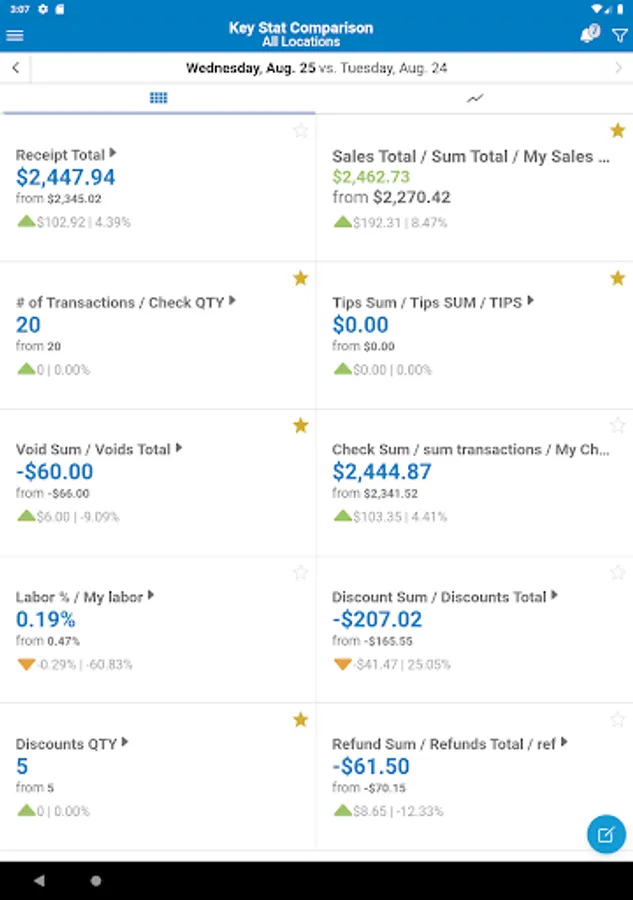
Task: Open the filter funnel icon
Action: click(x=619, y=35)
